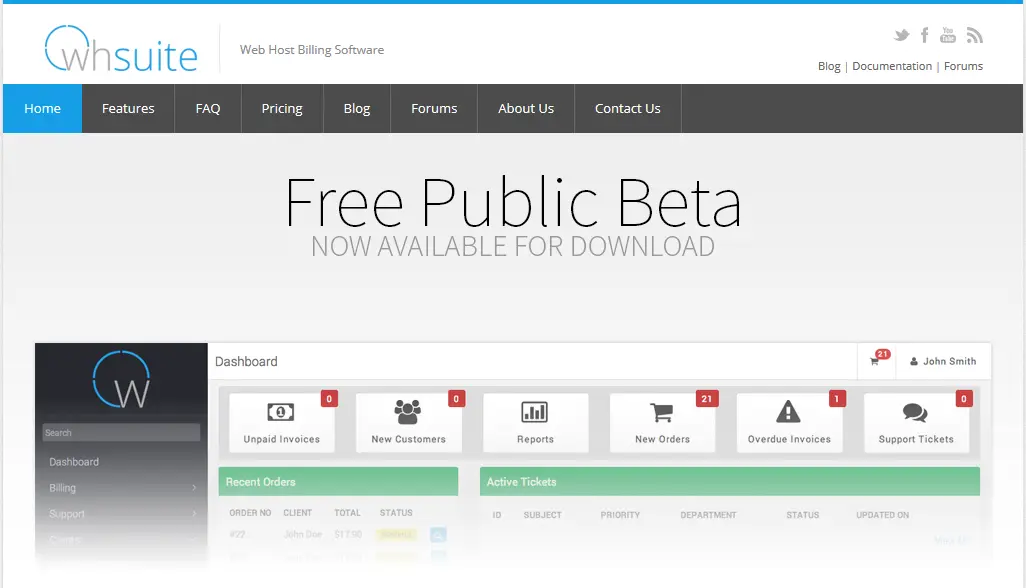
Task: Click the ORDER NO column header
Action: tap(250, 513)
